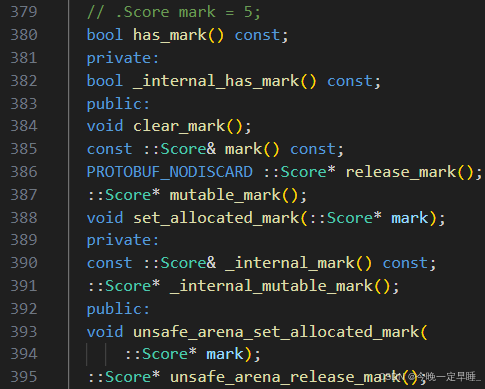
Task: Click line number 391 in the gutter
Action: click(24, 286)
